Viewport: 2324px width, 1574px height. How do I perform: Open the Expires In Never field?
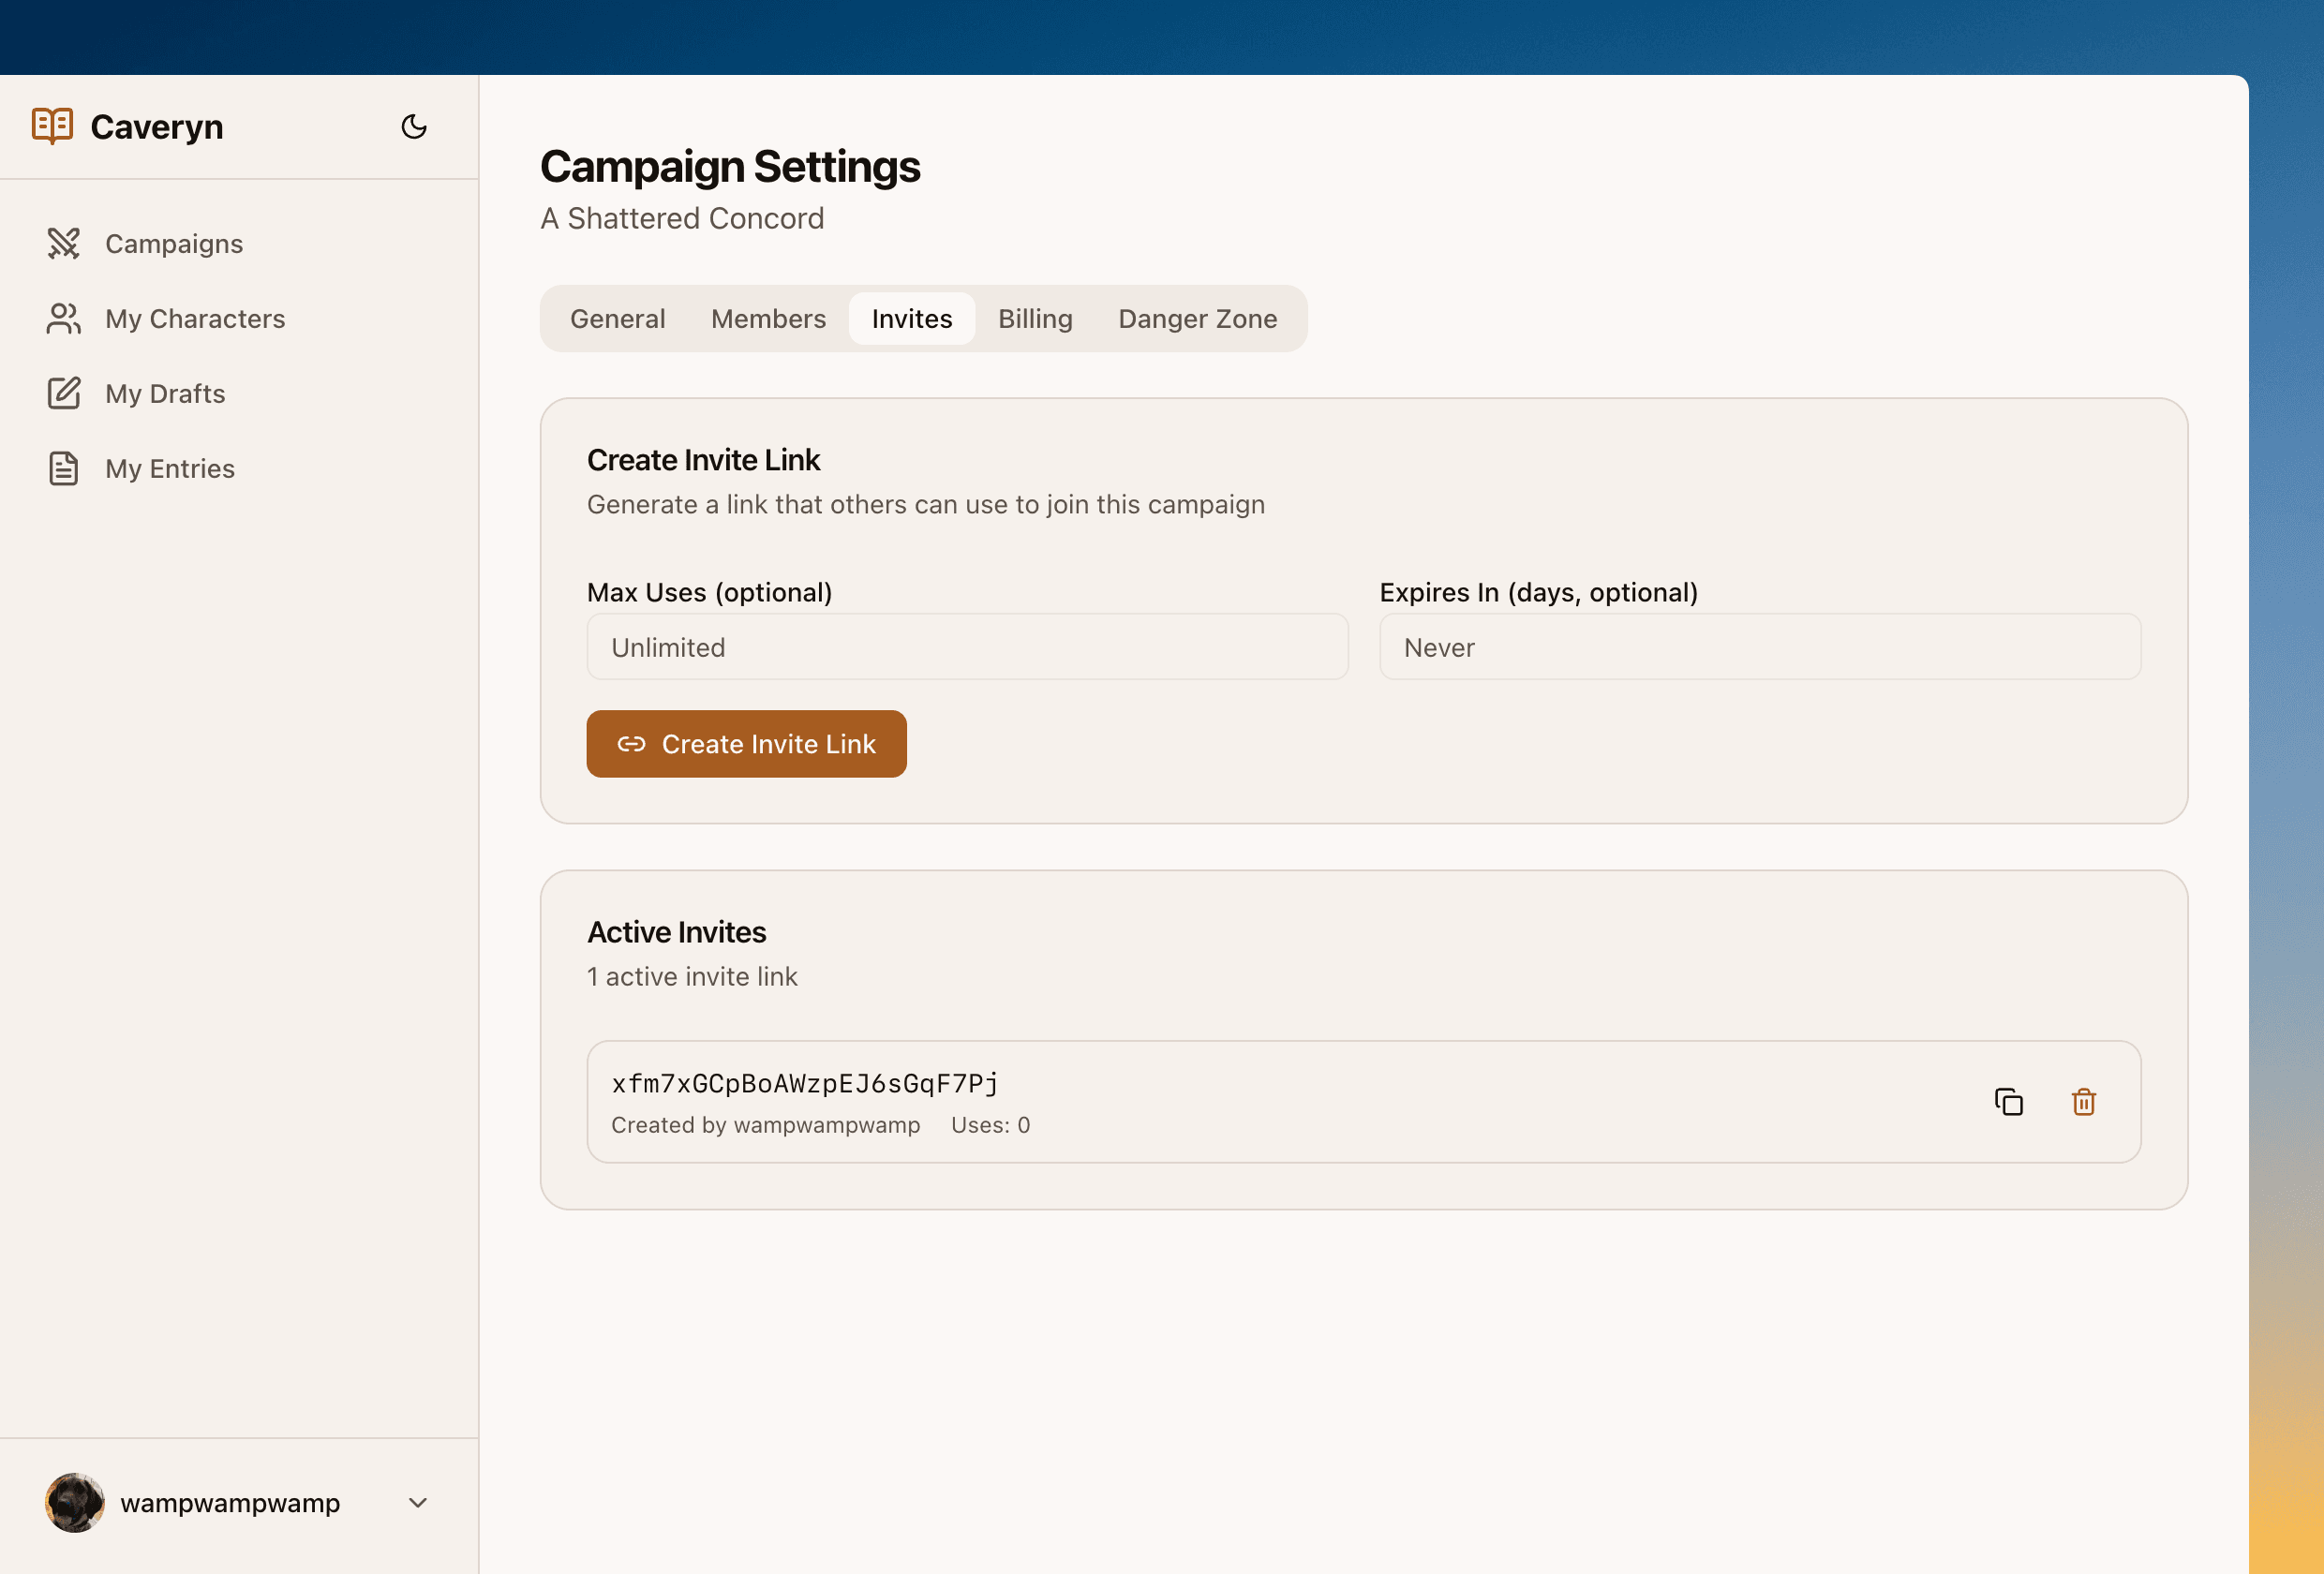(x=1760, y=647)
